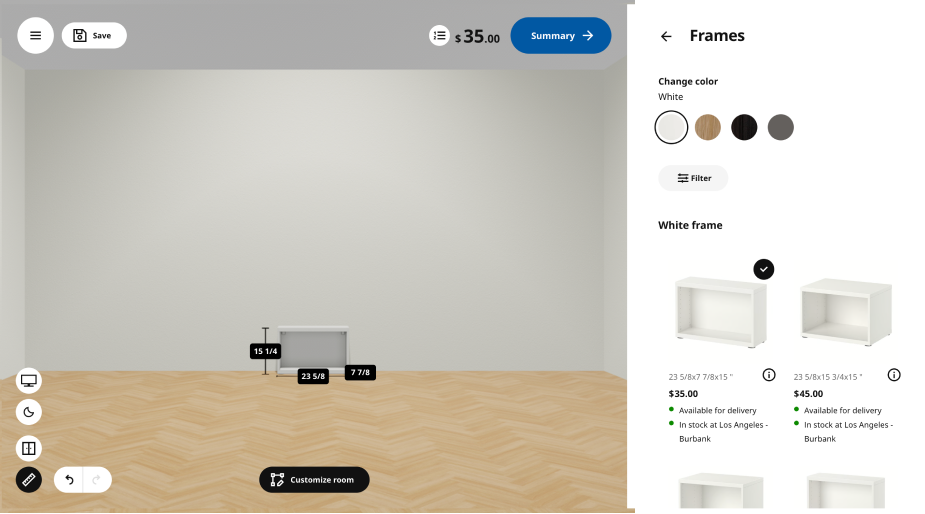Undo the last action
The width and height of the screenshot is (925, 514).
(x=69, y=480)
